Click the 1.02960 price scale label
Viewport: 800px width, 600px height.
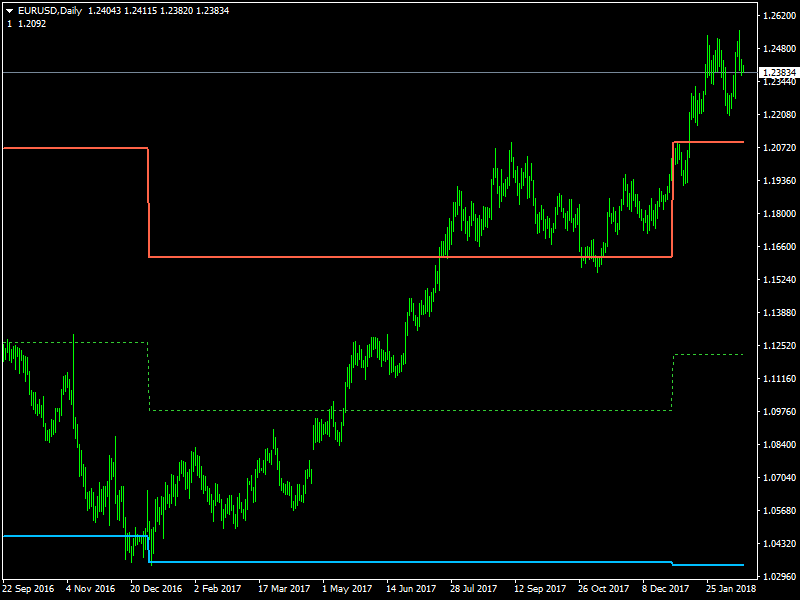(778, 576)
